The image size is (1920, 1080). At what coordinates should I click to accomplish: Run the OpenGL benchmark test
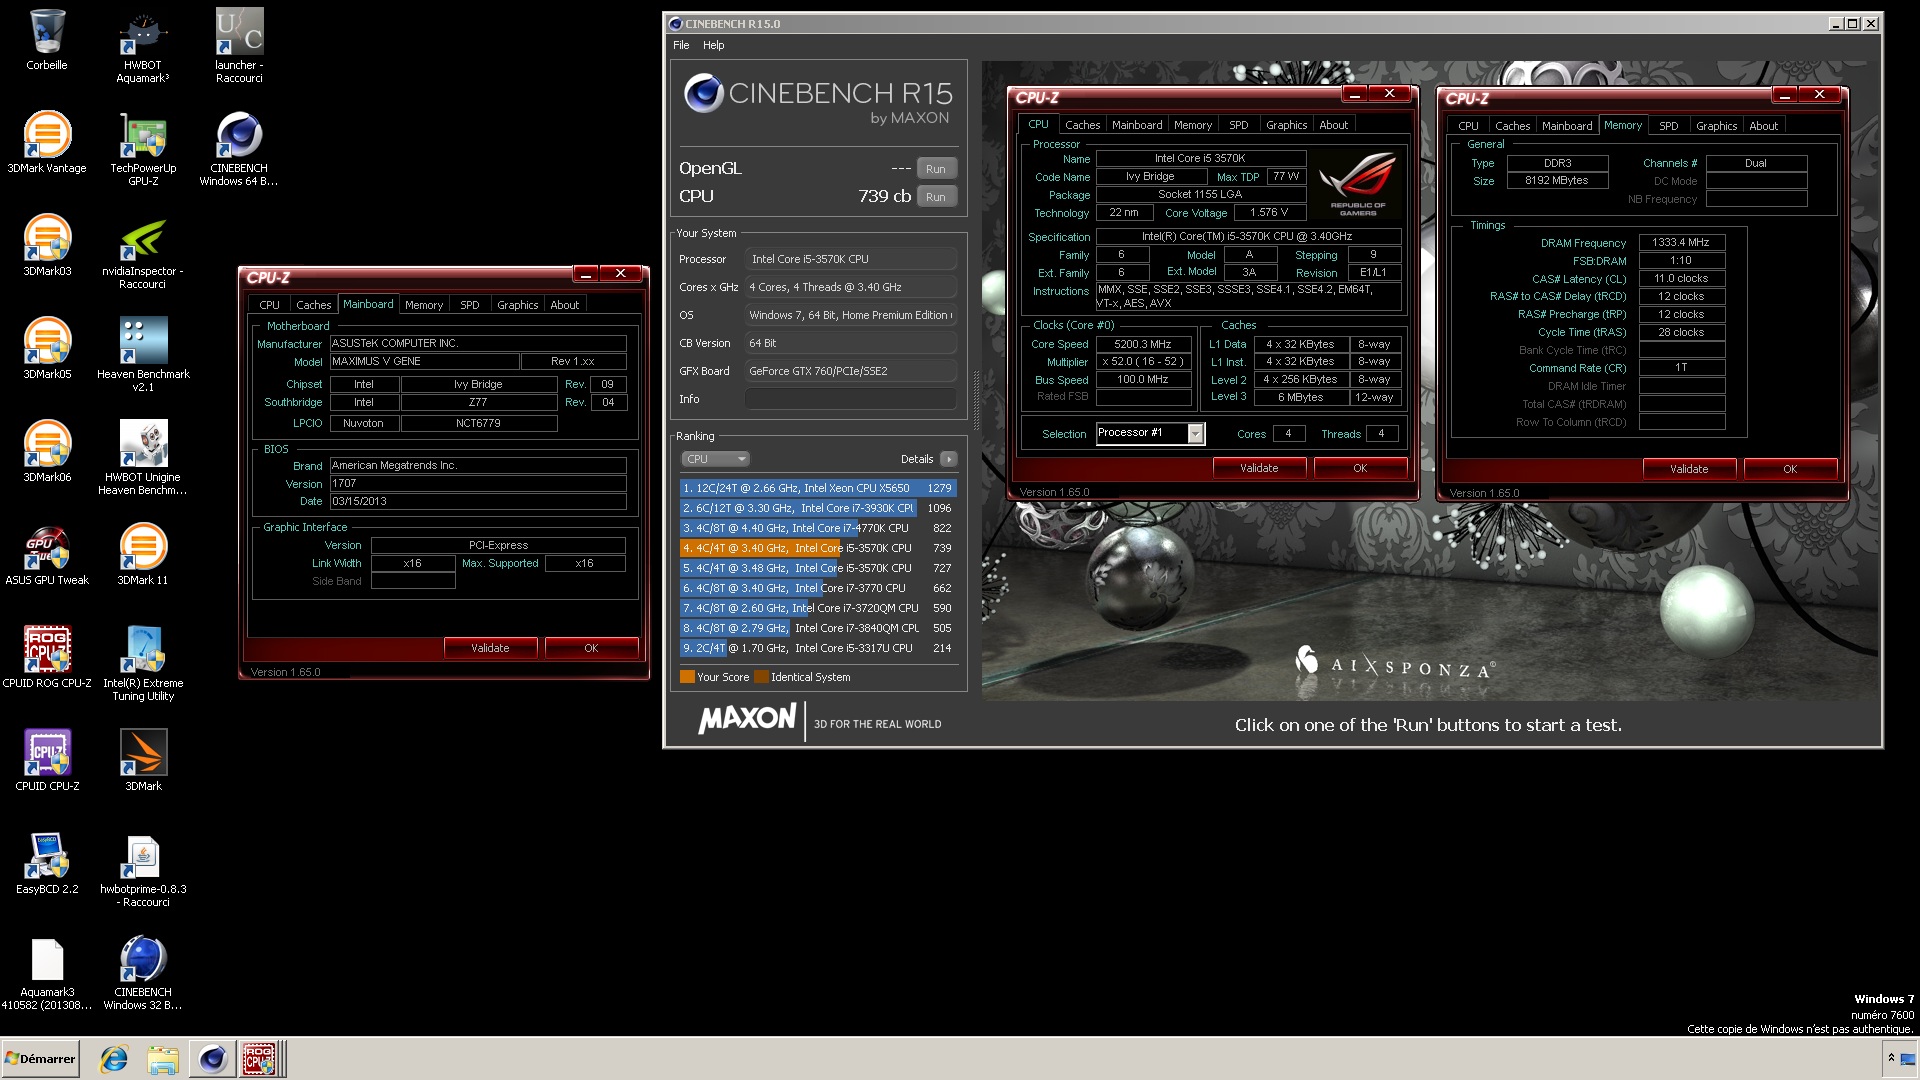click(x=936, y=169)
